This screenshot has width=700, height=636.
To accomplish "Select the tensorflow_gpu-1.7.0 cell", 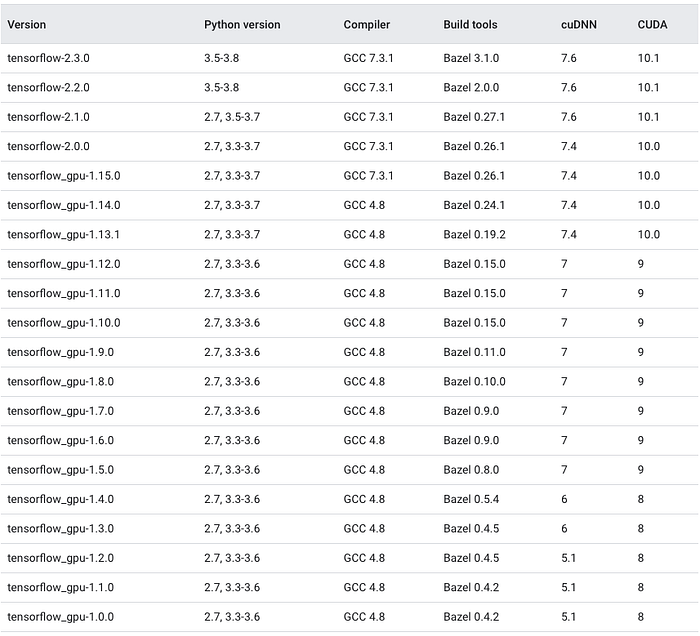I will (x=61, y=411).
